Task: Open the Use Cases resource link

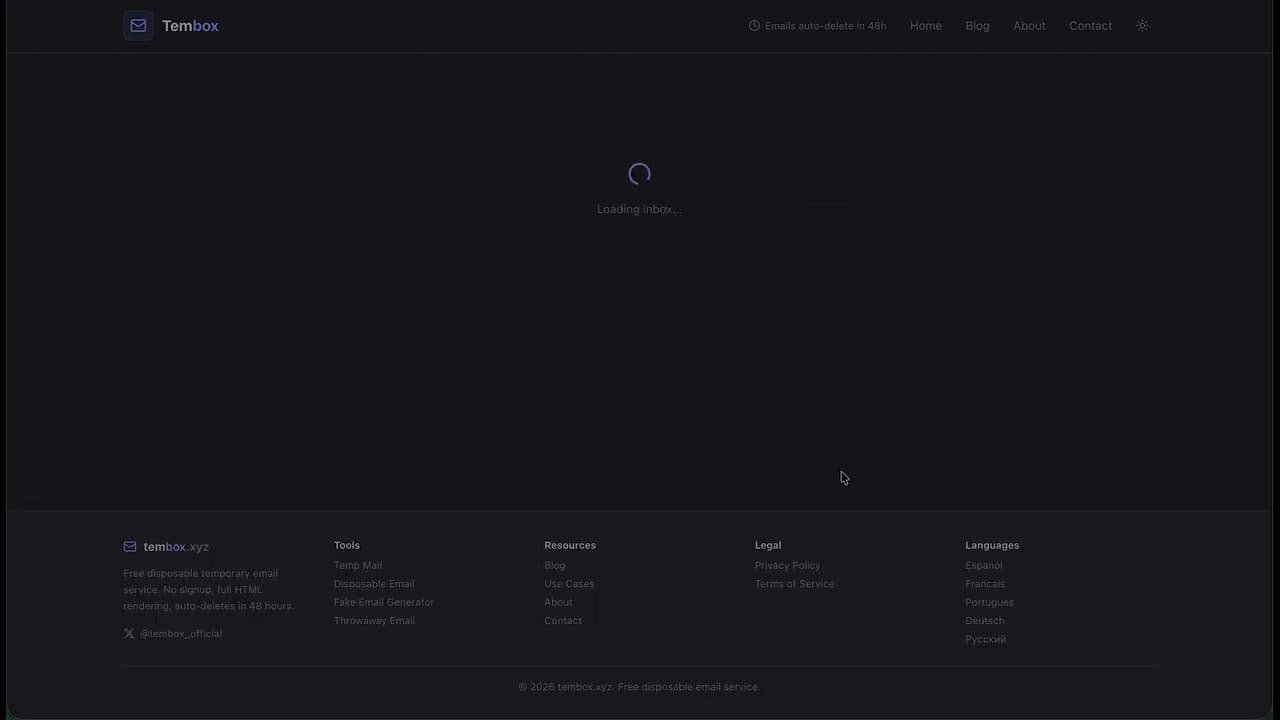Action: click(569, 583)
